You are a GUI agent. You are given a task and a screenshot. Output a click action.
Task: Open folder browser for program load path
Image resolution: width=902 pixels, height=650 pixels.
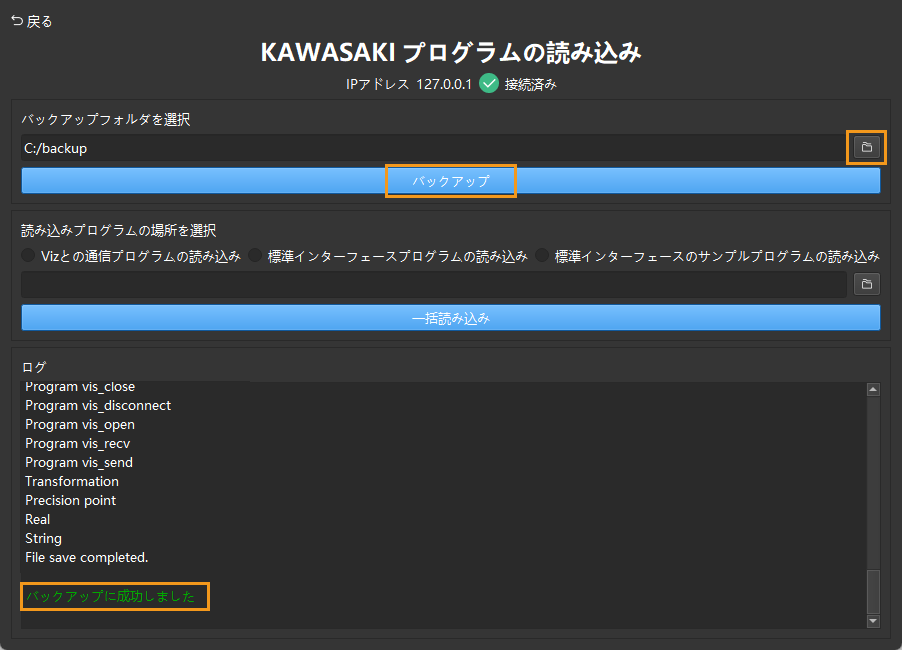tap(866, 284)
